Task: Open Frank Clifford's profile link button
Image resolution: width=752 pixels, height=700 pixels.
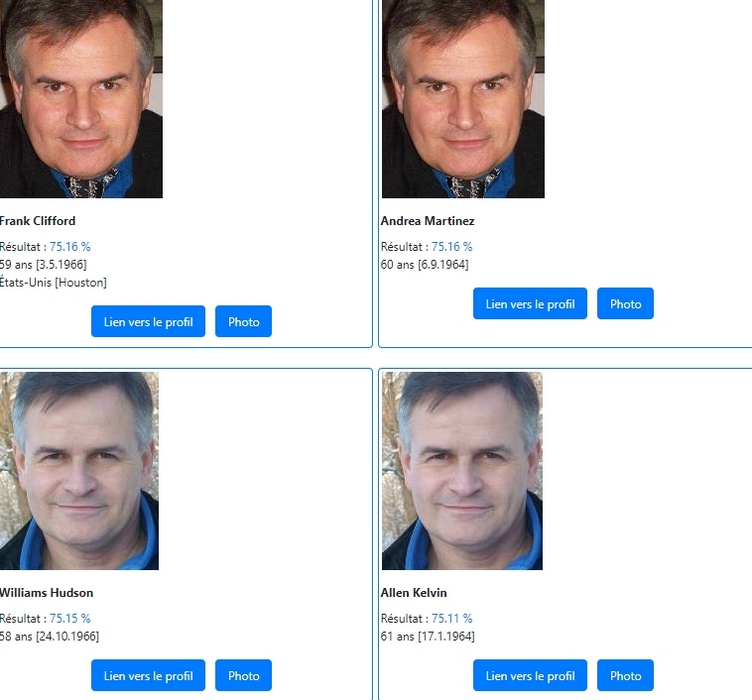Action: (x=148, y=321)
